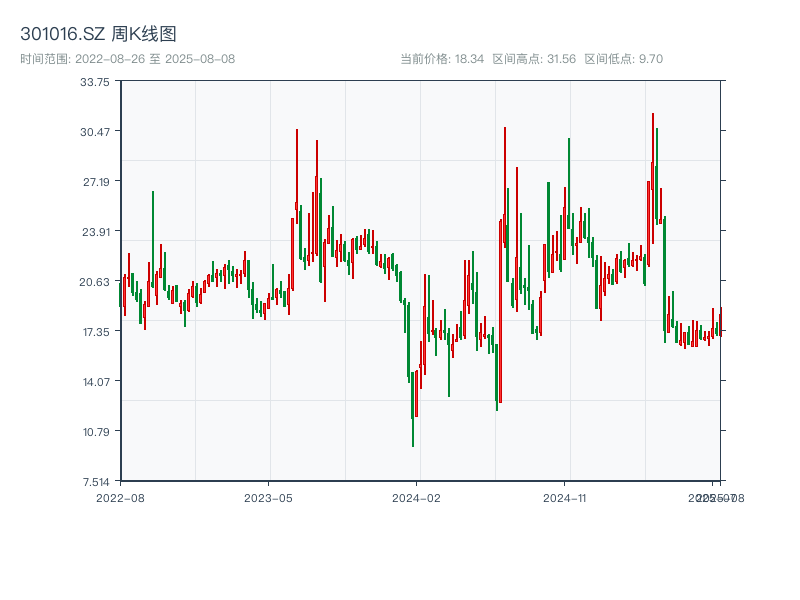Click the y-axis label 30.47

click(x=95, y=132)
